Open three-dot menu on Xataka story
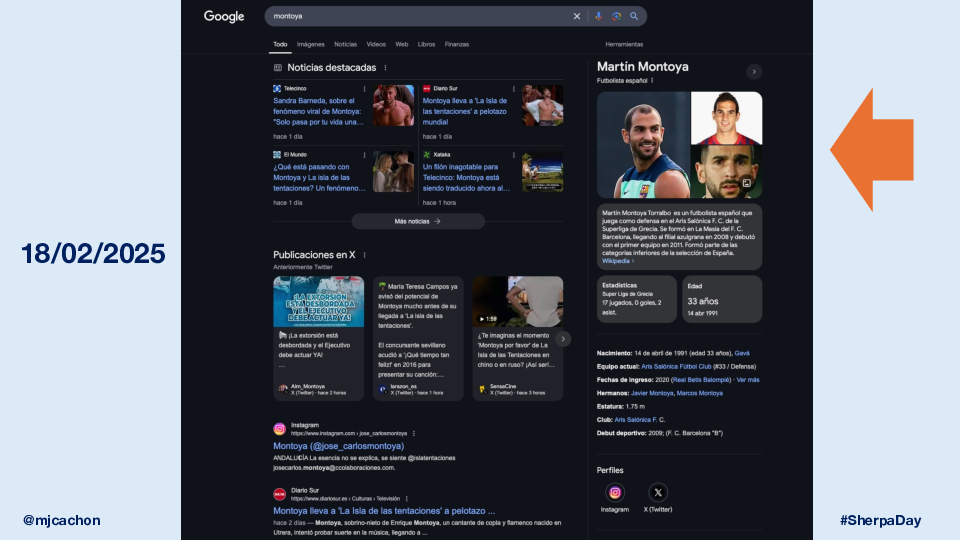Image resolution: width=960 pixels, height=540 pixels. (x=514, y=155)
